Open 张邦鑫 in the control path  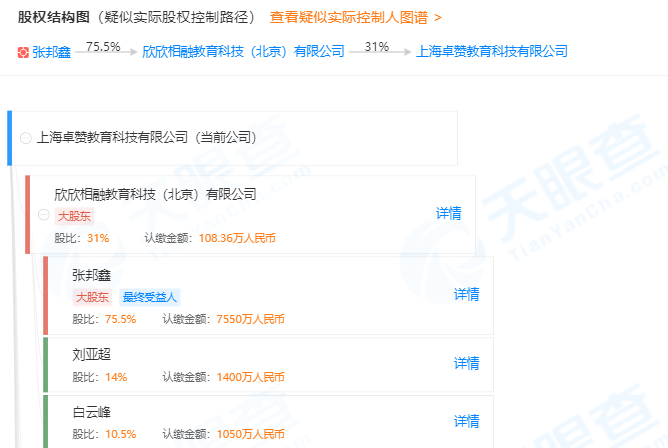[52, 51]
